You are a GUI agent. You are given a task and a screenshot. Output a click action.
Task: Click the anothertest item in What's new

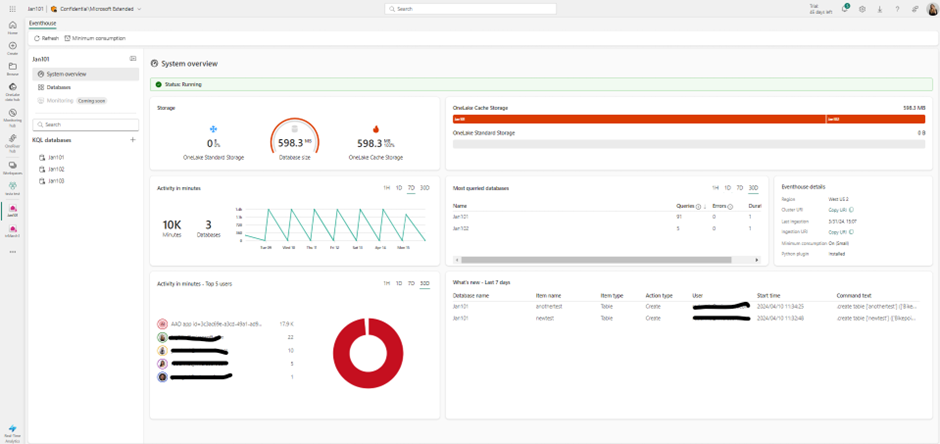tap(549, 306)
